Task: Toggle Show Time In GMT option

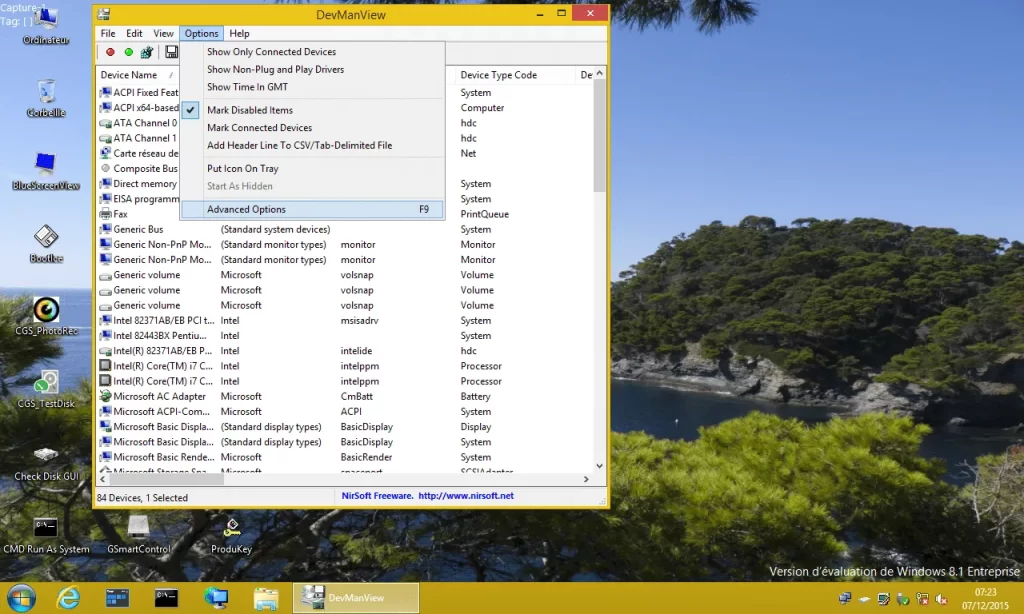Action: (312, 87)
